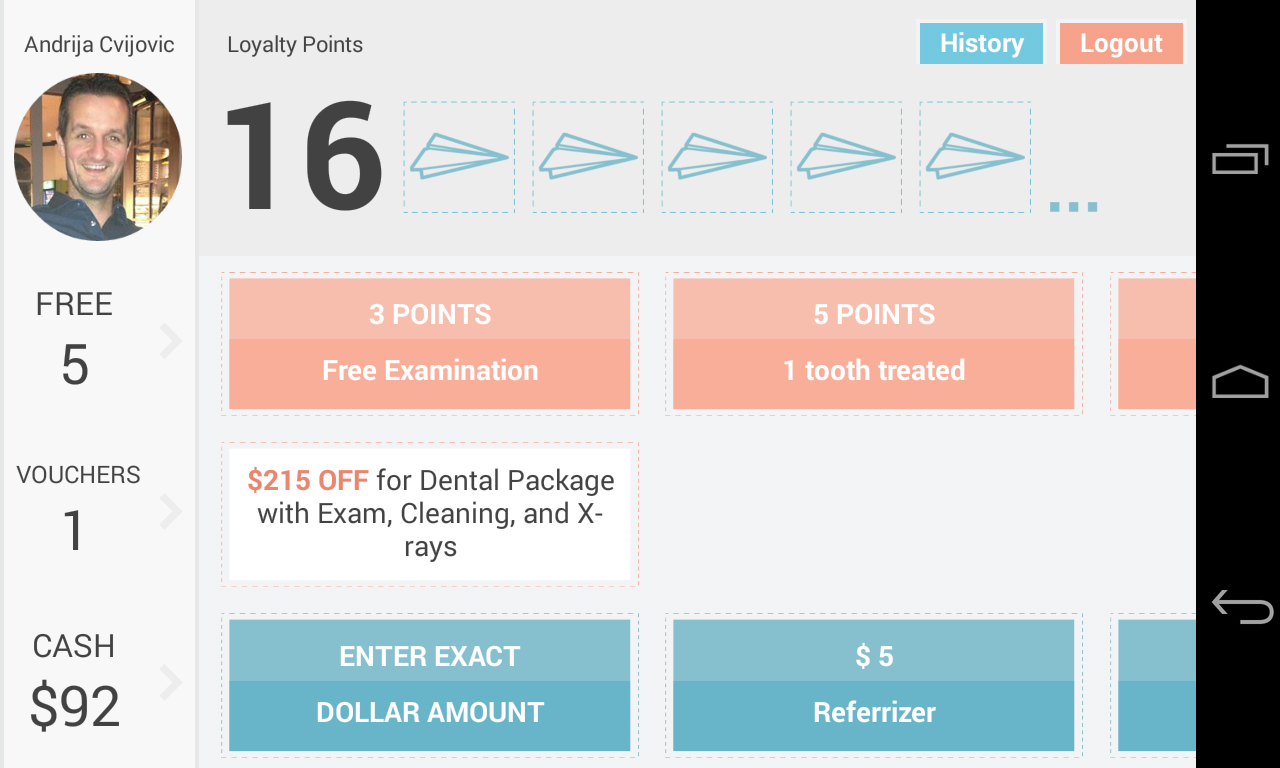The width and height of the screenshot is (1280, 768).
Task: Select the $215 OFF Dental Package voucher
Action: 430,514
